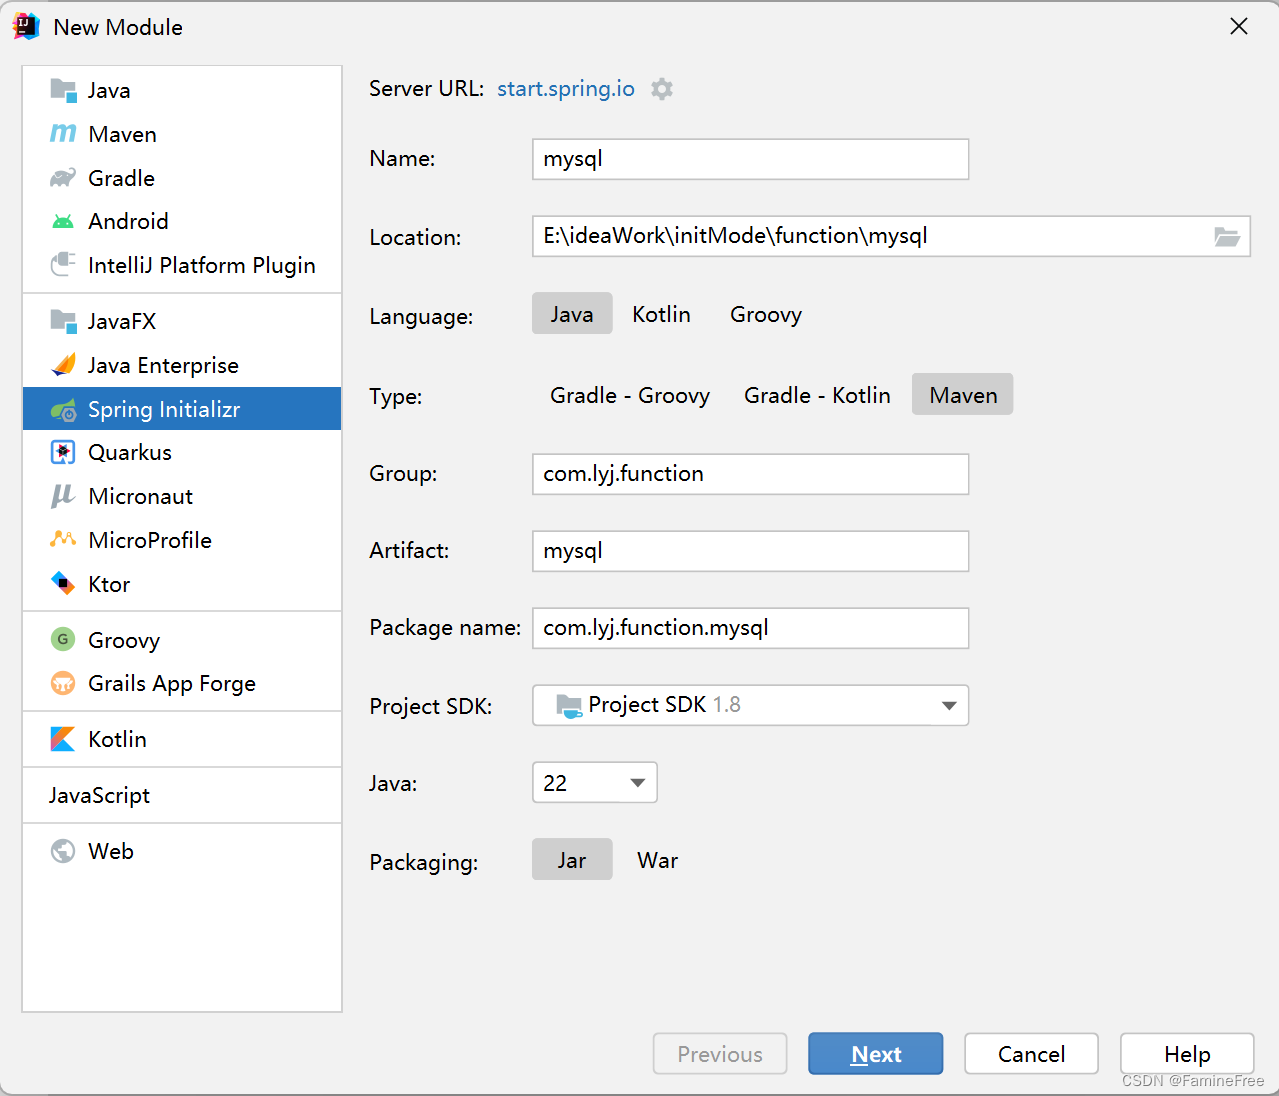Select JavaScript in the sidebar
This screenshot has height=1096, width=1279.
point(99,795)
